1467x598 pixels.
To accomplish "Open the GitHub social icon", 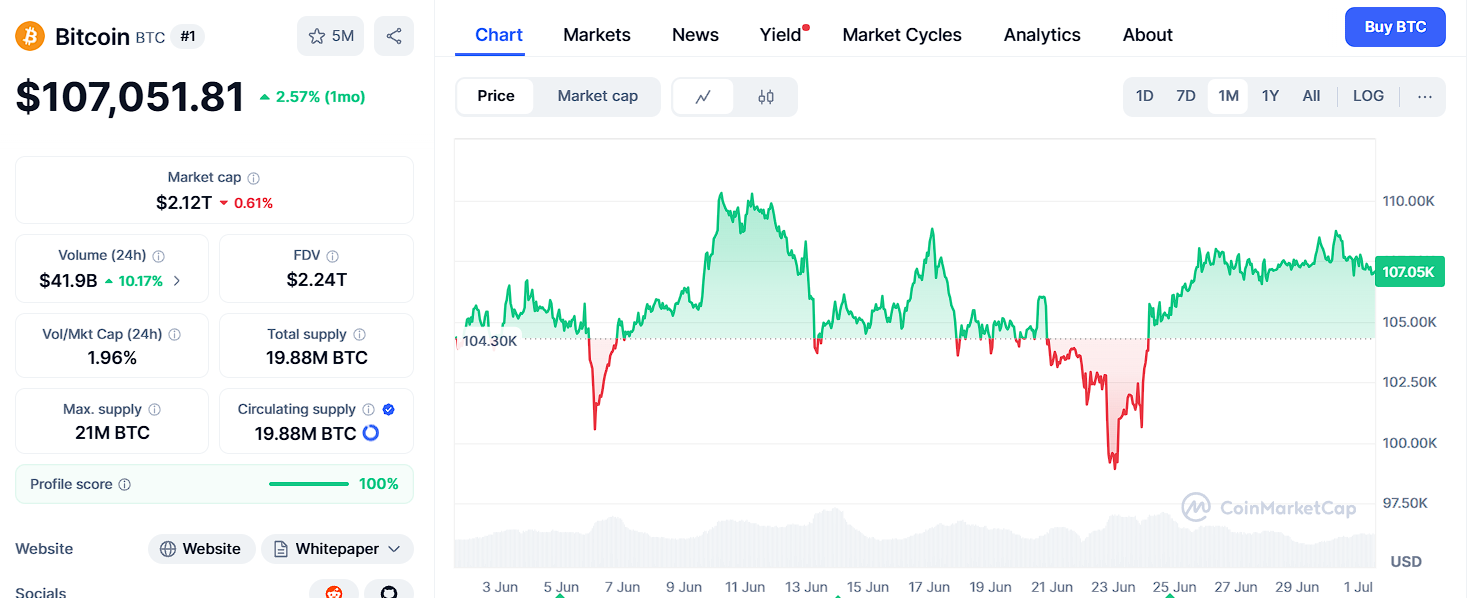I will (x=389, y=592).
